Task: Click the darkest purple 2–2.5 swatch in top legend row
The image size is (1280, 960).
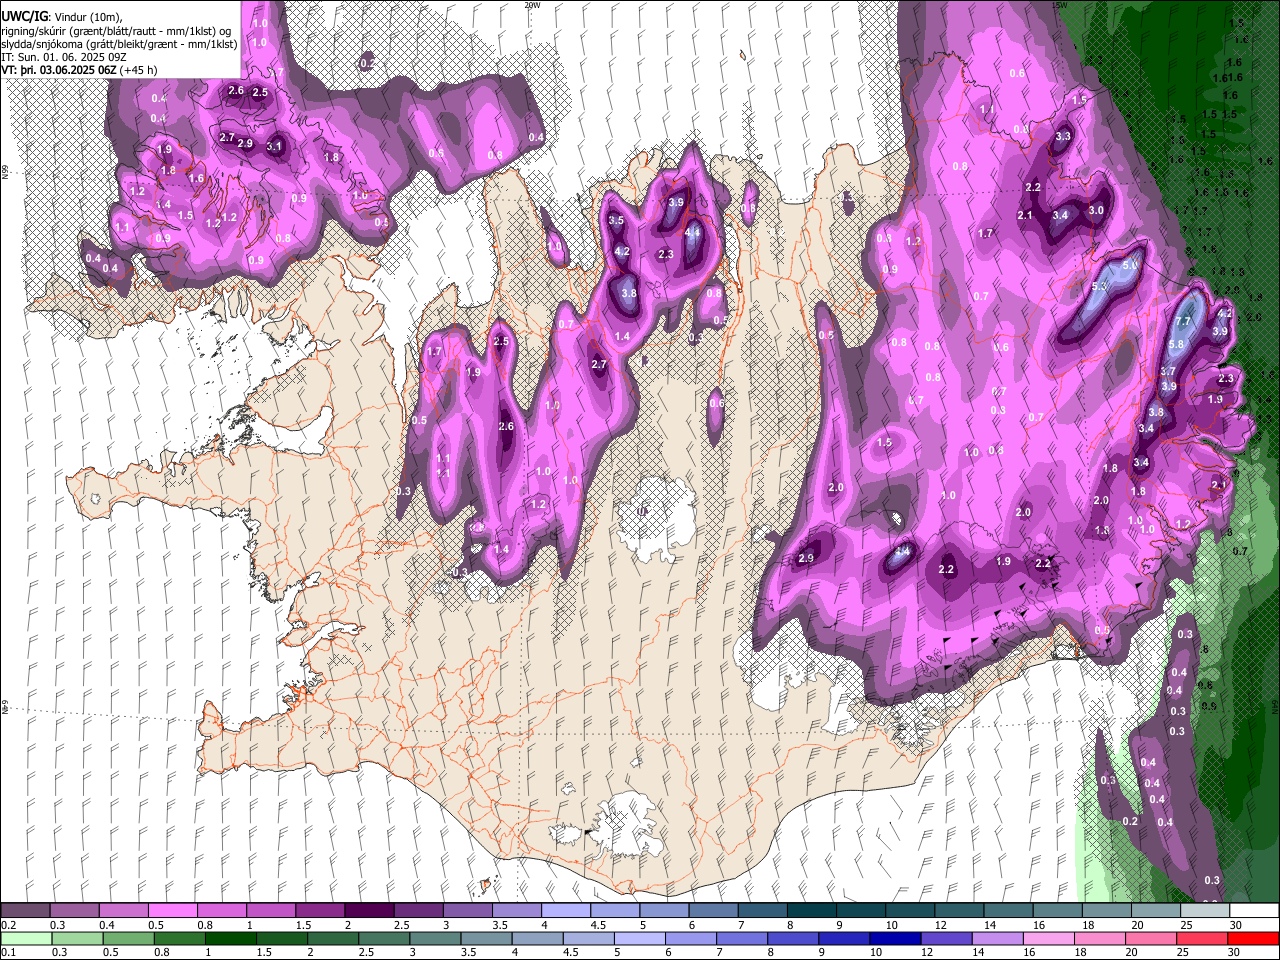Action: pos(369,911)
